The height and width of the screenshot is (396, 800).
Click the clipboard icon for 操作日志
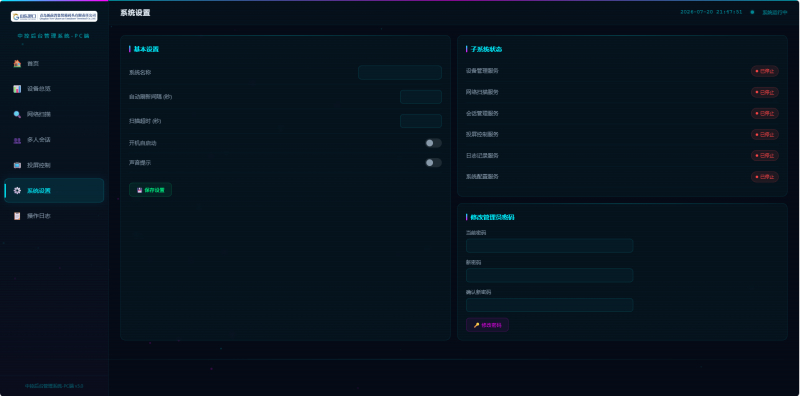[17, 216]
